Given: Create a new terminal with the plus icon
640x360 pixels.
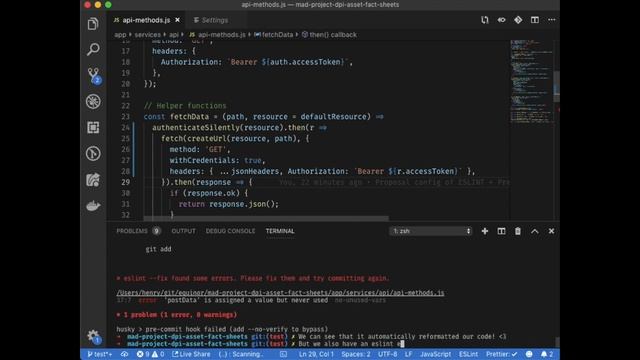Looking at the screenshot, I should pyautogui.click(x=484, y=231).
